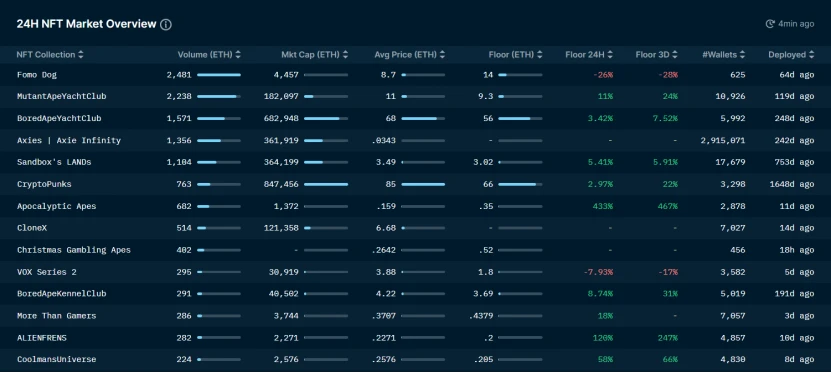Viewport: 831px width, 373px height.
Task: Click the Fomo Dog volume bar
Action: pyautogui.click(x=219, y=75)
